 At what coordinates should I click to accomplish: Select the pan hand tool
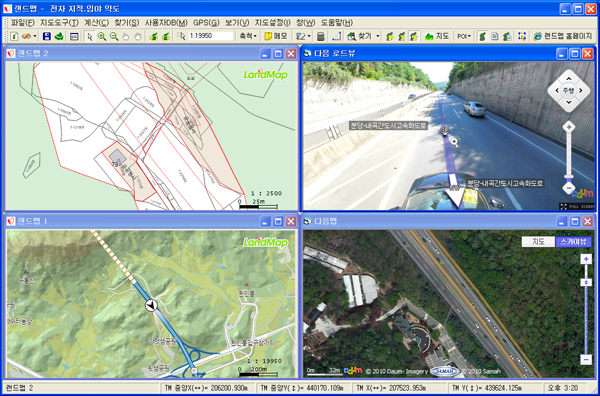tap(126, 36)
